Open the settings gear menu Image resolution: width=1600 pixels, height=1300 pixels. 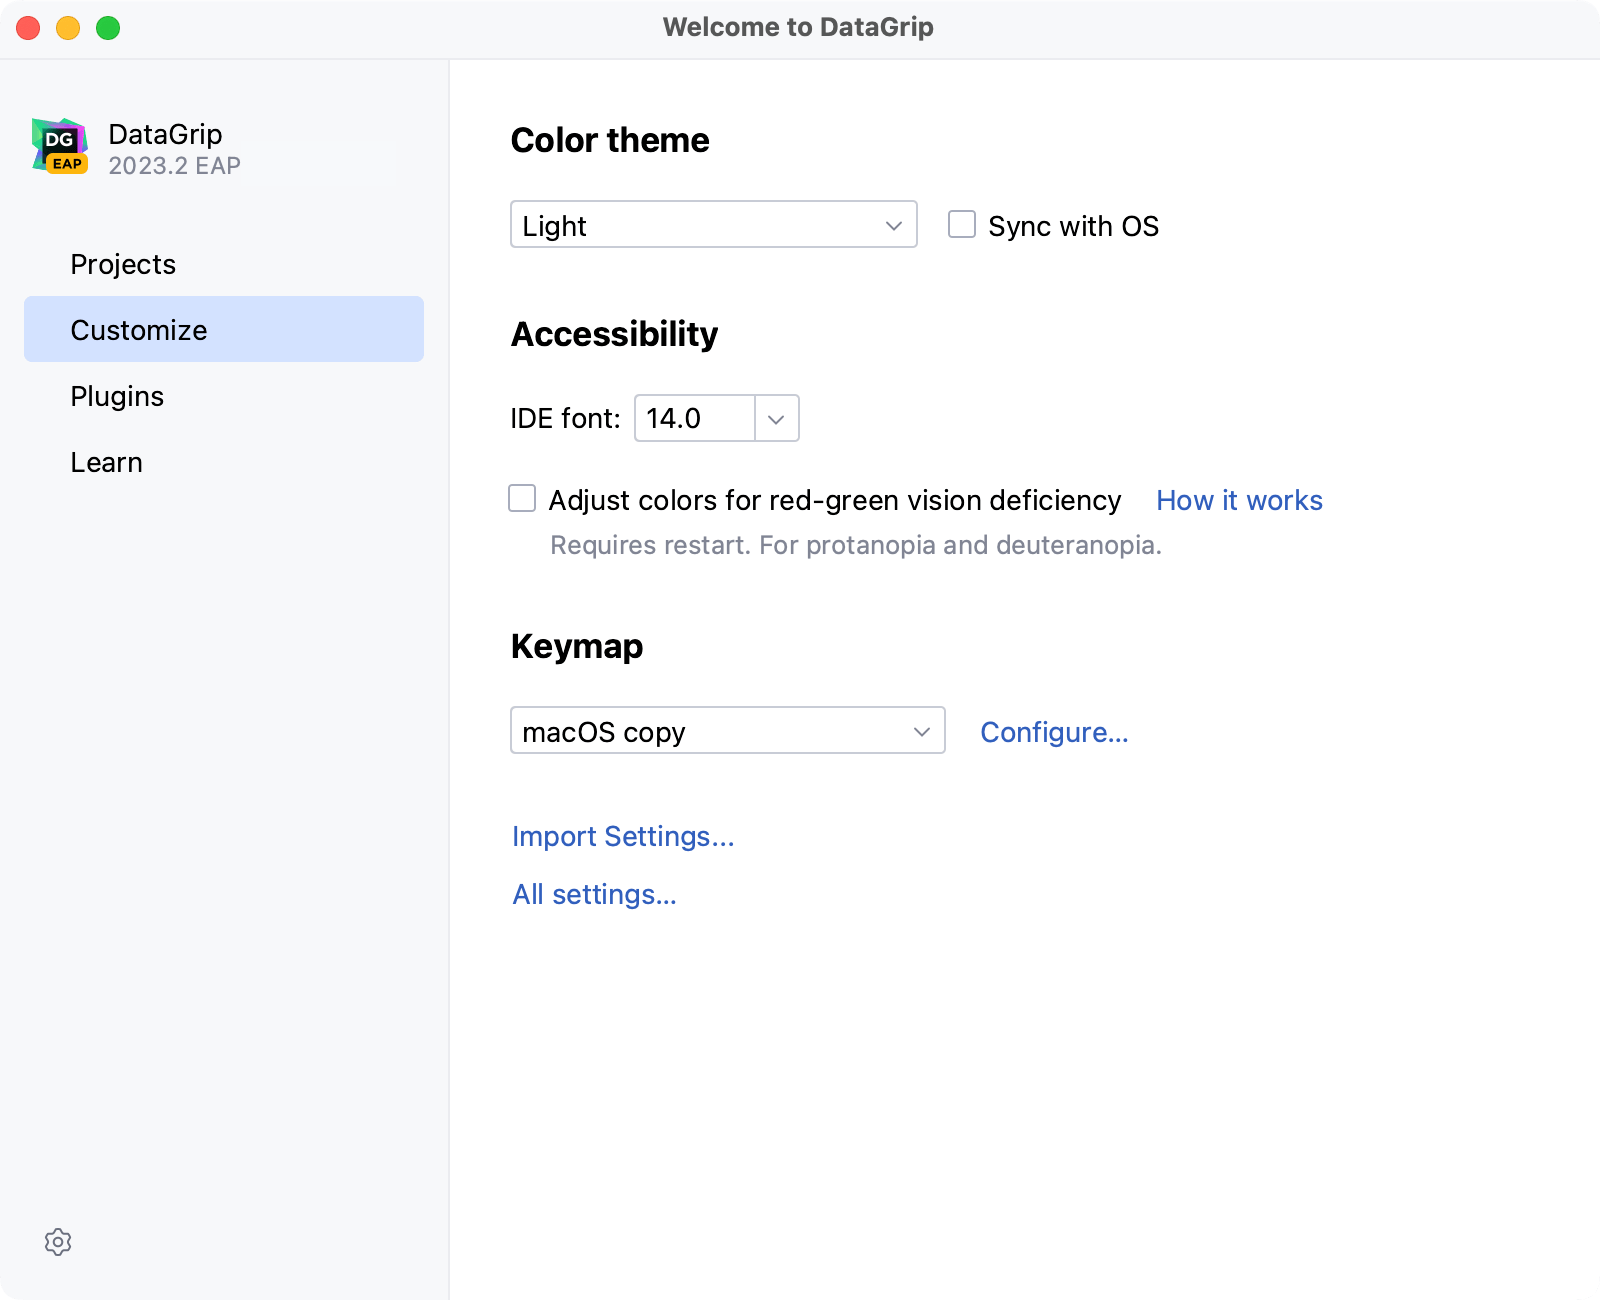(58, 1242)
